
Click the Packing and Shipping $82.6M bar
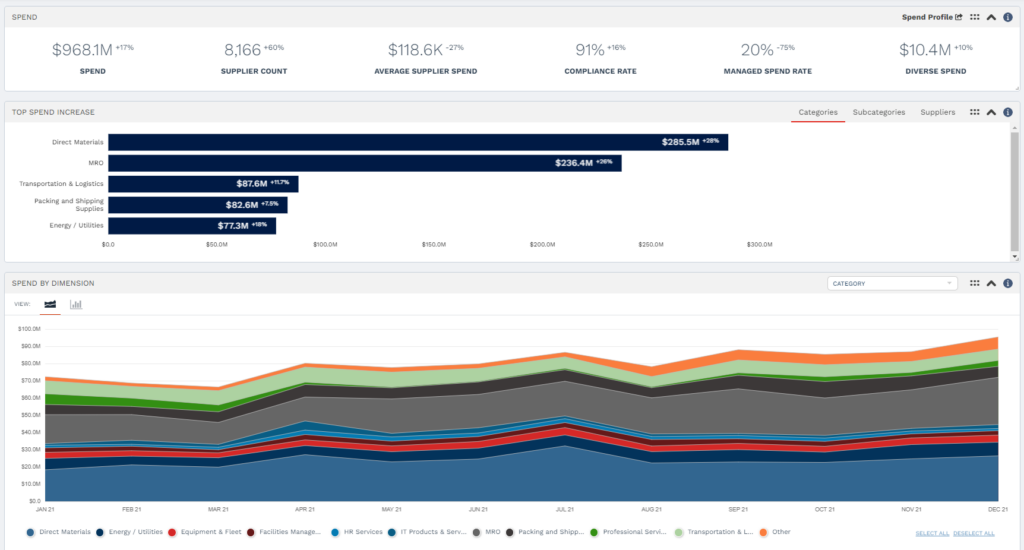(198, 205)
